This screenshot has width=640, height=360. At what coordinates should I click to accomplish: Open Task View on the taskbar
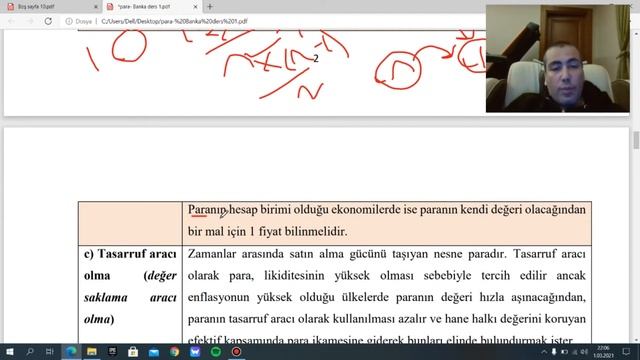click(50, 351)
